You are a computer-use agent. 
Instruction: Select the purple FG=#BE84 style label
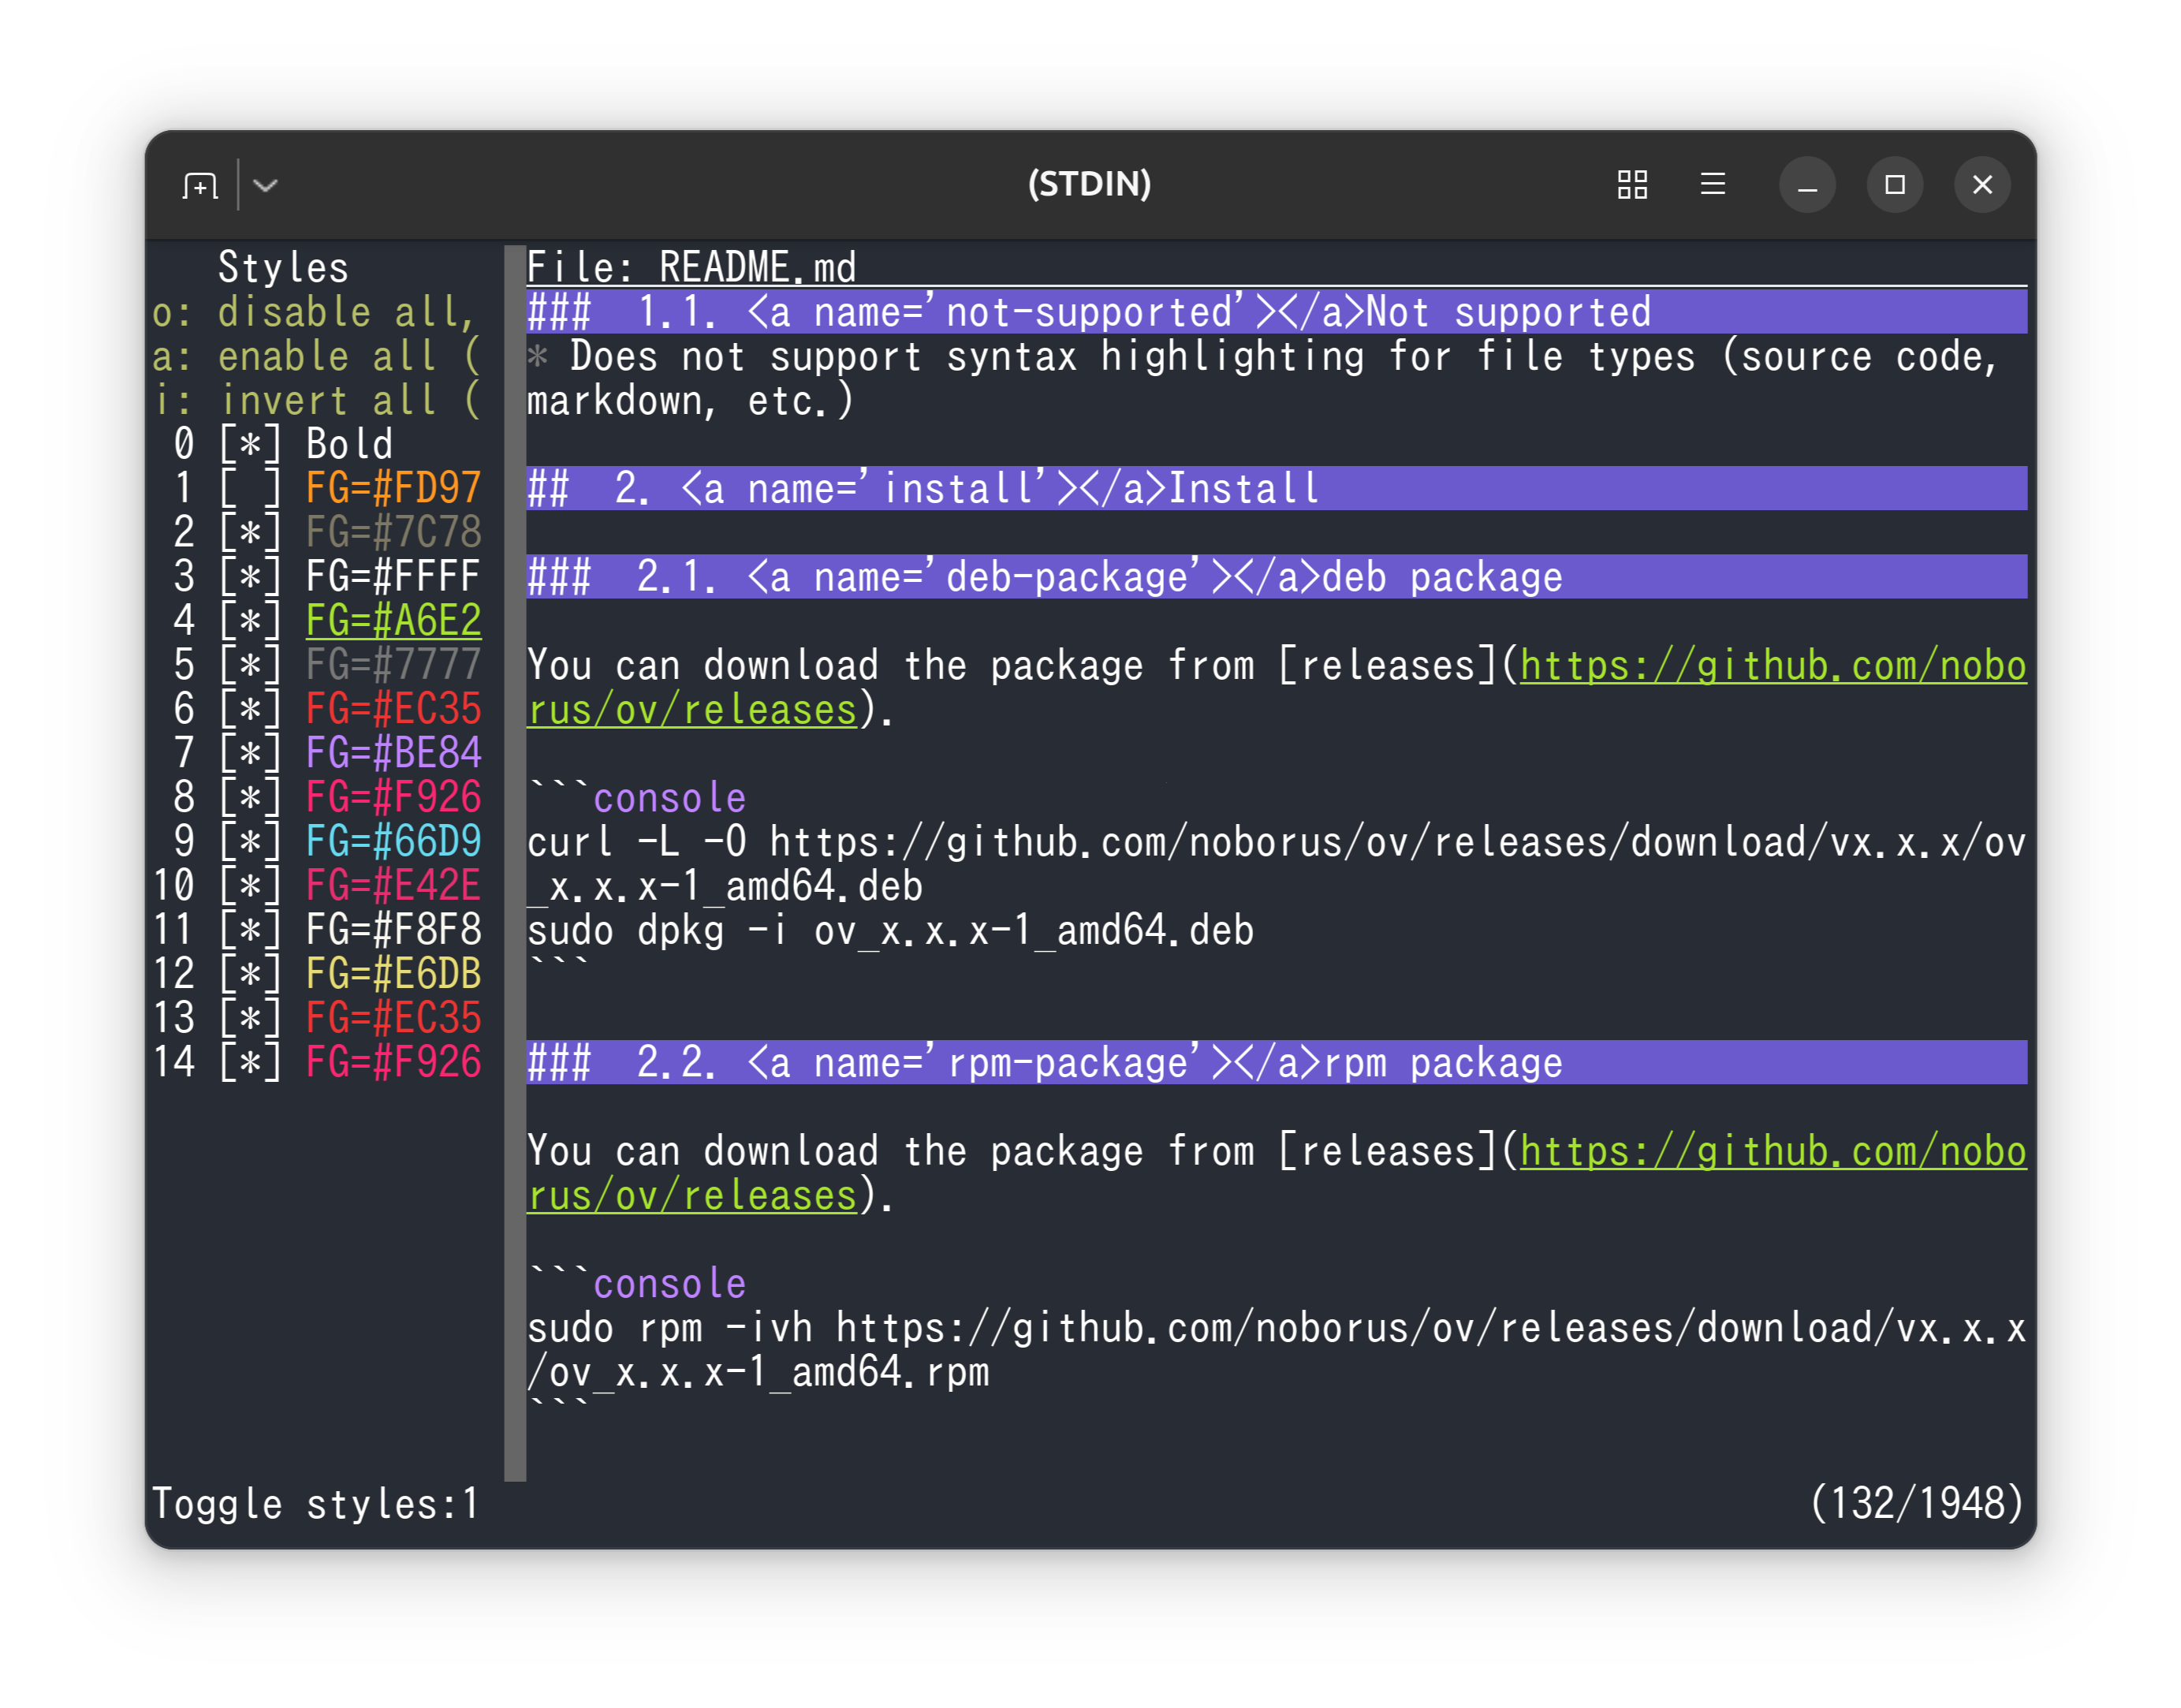pos(394,752)
